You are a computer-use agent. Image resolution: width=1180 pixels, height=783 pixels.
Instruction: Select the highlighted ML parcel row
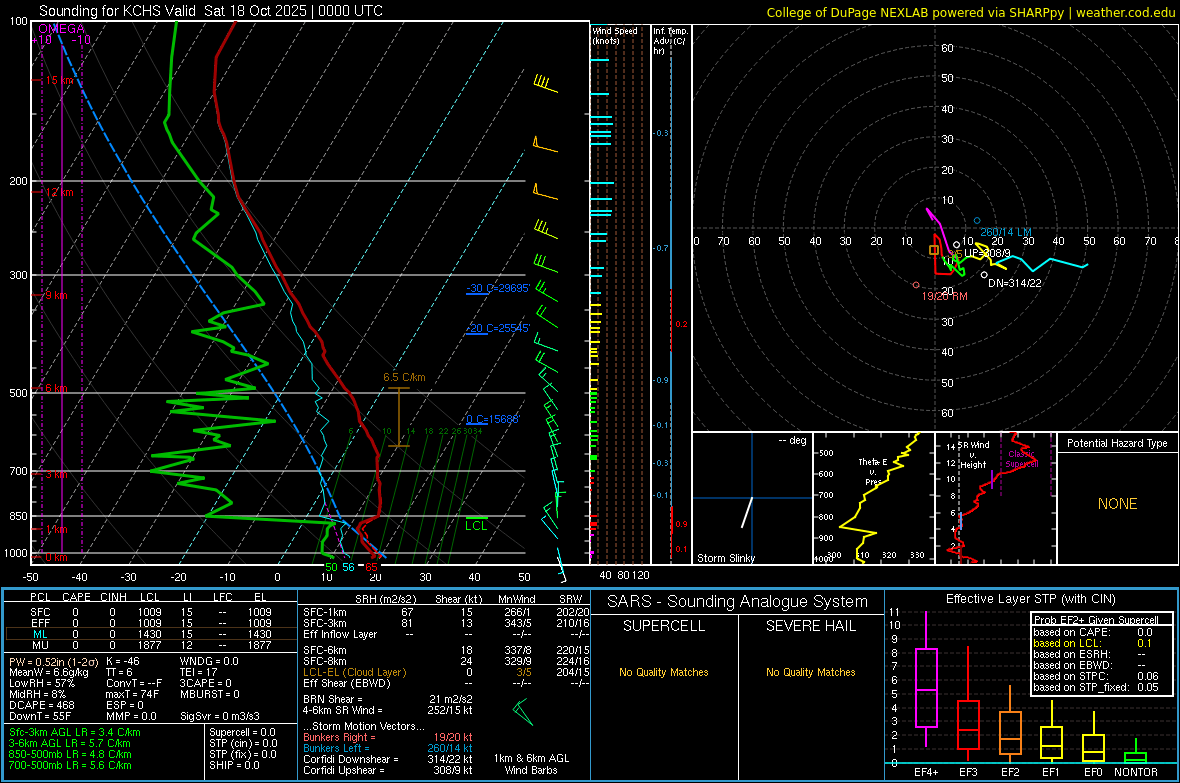[151, 634]
